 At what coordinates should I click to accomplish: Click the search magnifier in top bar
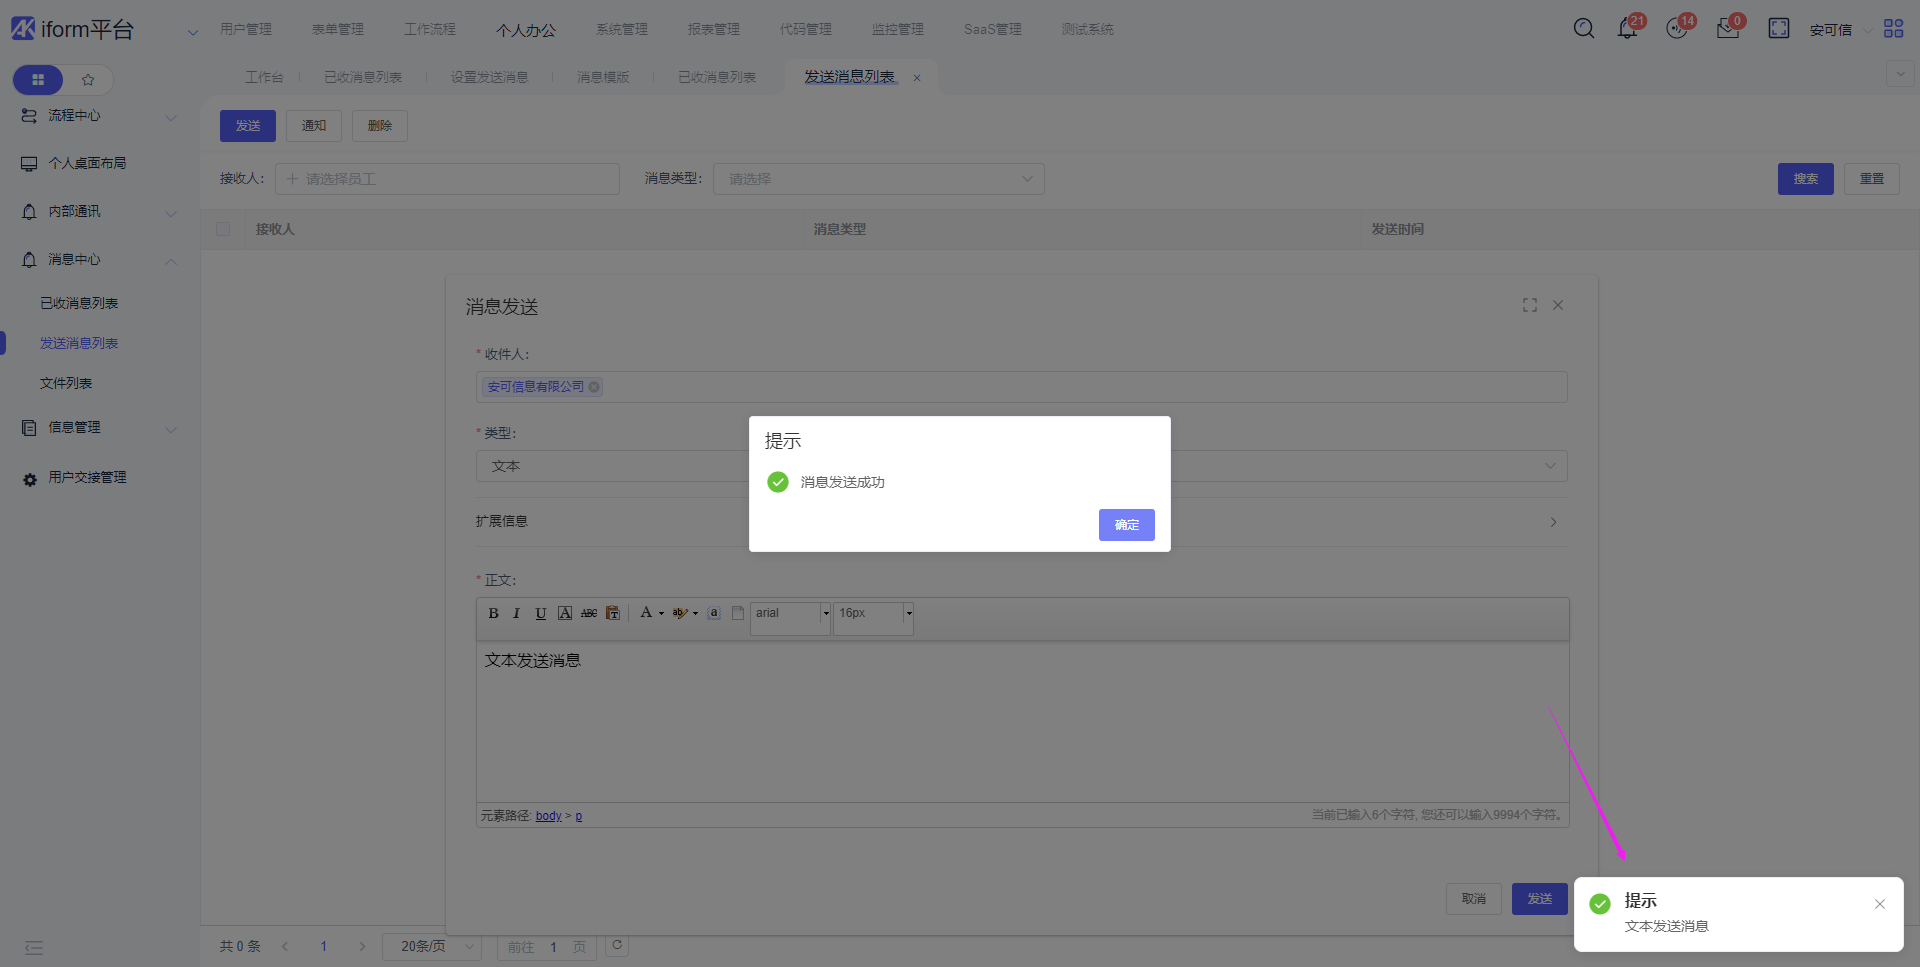(1583, 29)
